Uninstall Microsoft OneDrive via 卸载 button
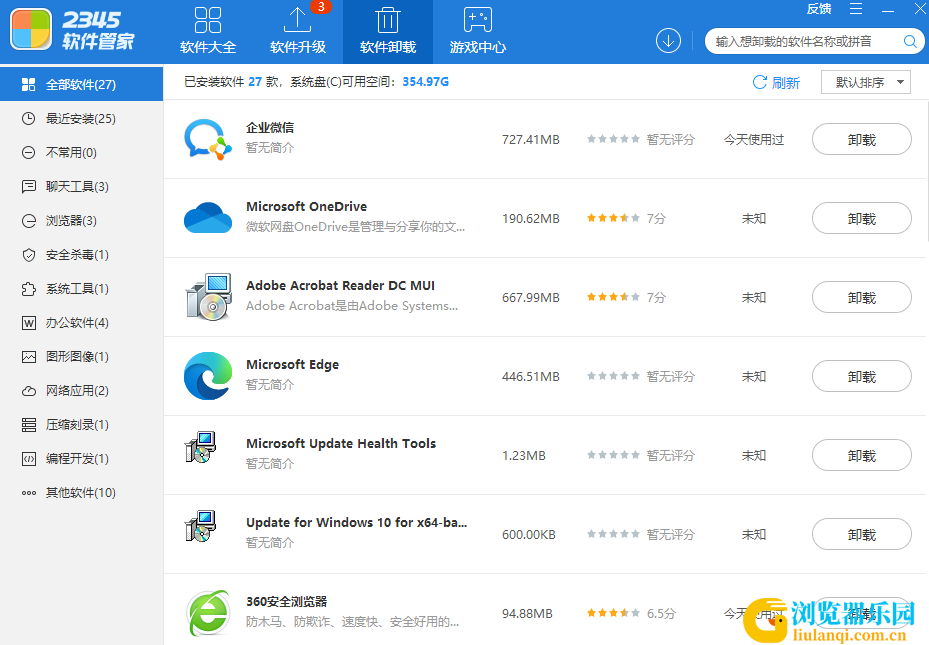 click(x=861, y=218)
